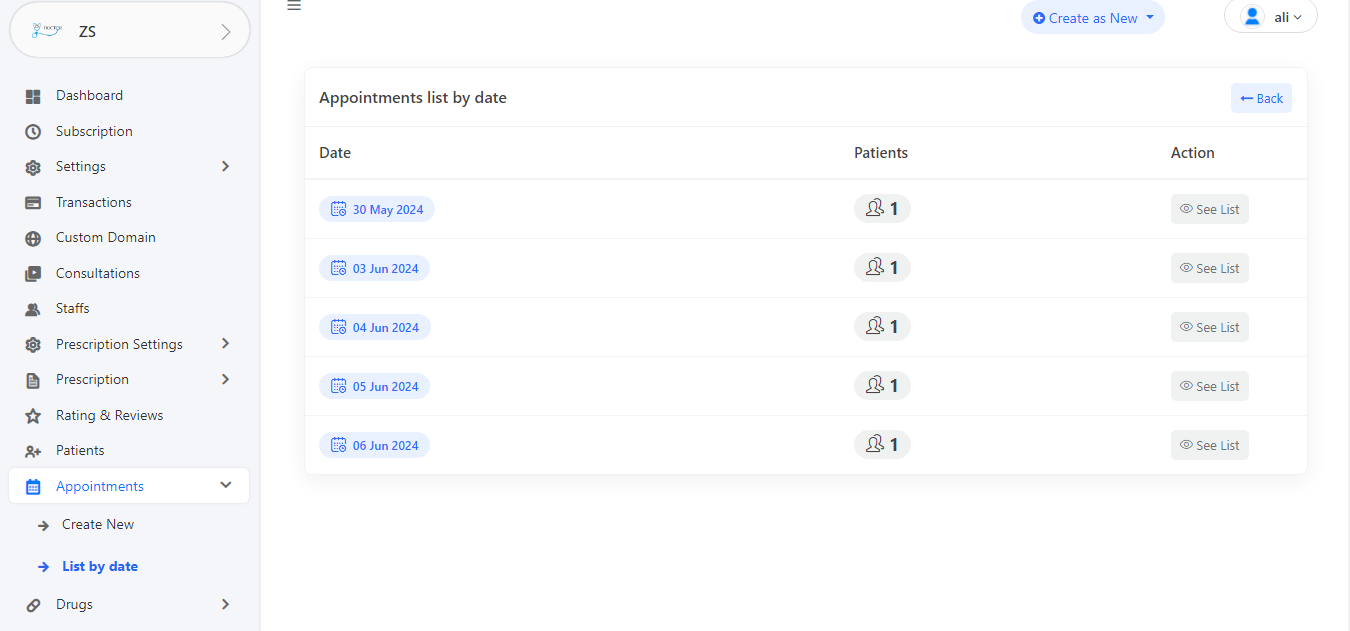This screenshot has width=1350, height=631.
Task: Open the Dashboard grid icon
Action: [33, 96]
